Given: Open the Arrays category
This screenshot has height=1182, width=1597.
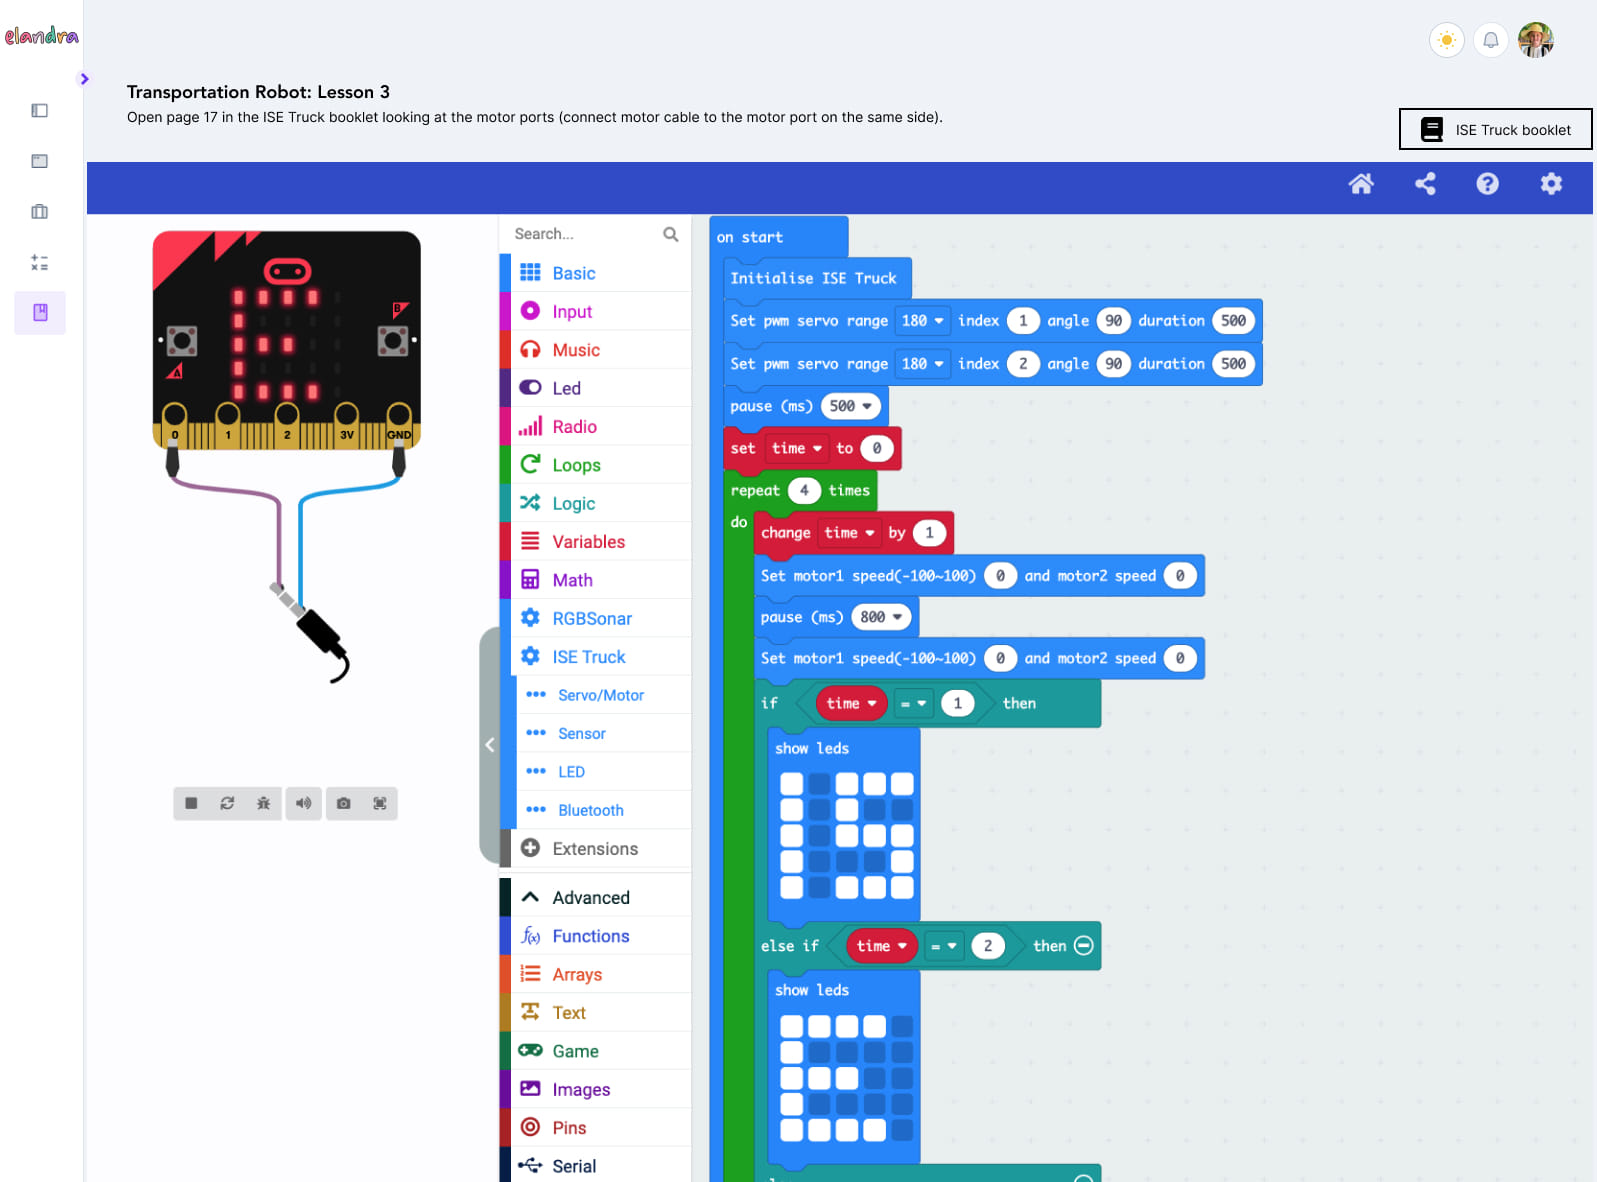Looking at the screenshot, I should [x=595, y=975].
